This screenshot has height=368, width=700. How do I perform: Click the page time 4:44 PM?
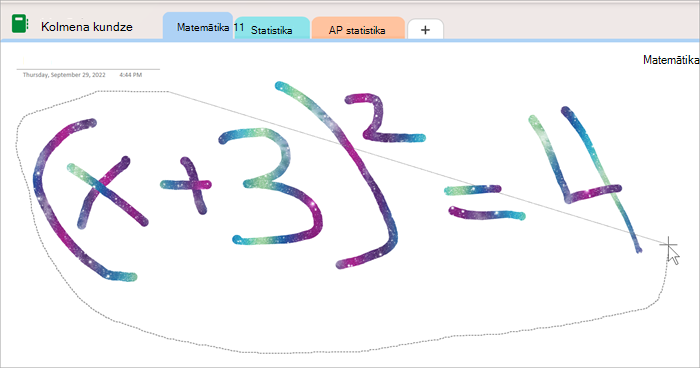131,75
